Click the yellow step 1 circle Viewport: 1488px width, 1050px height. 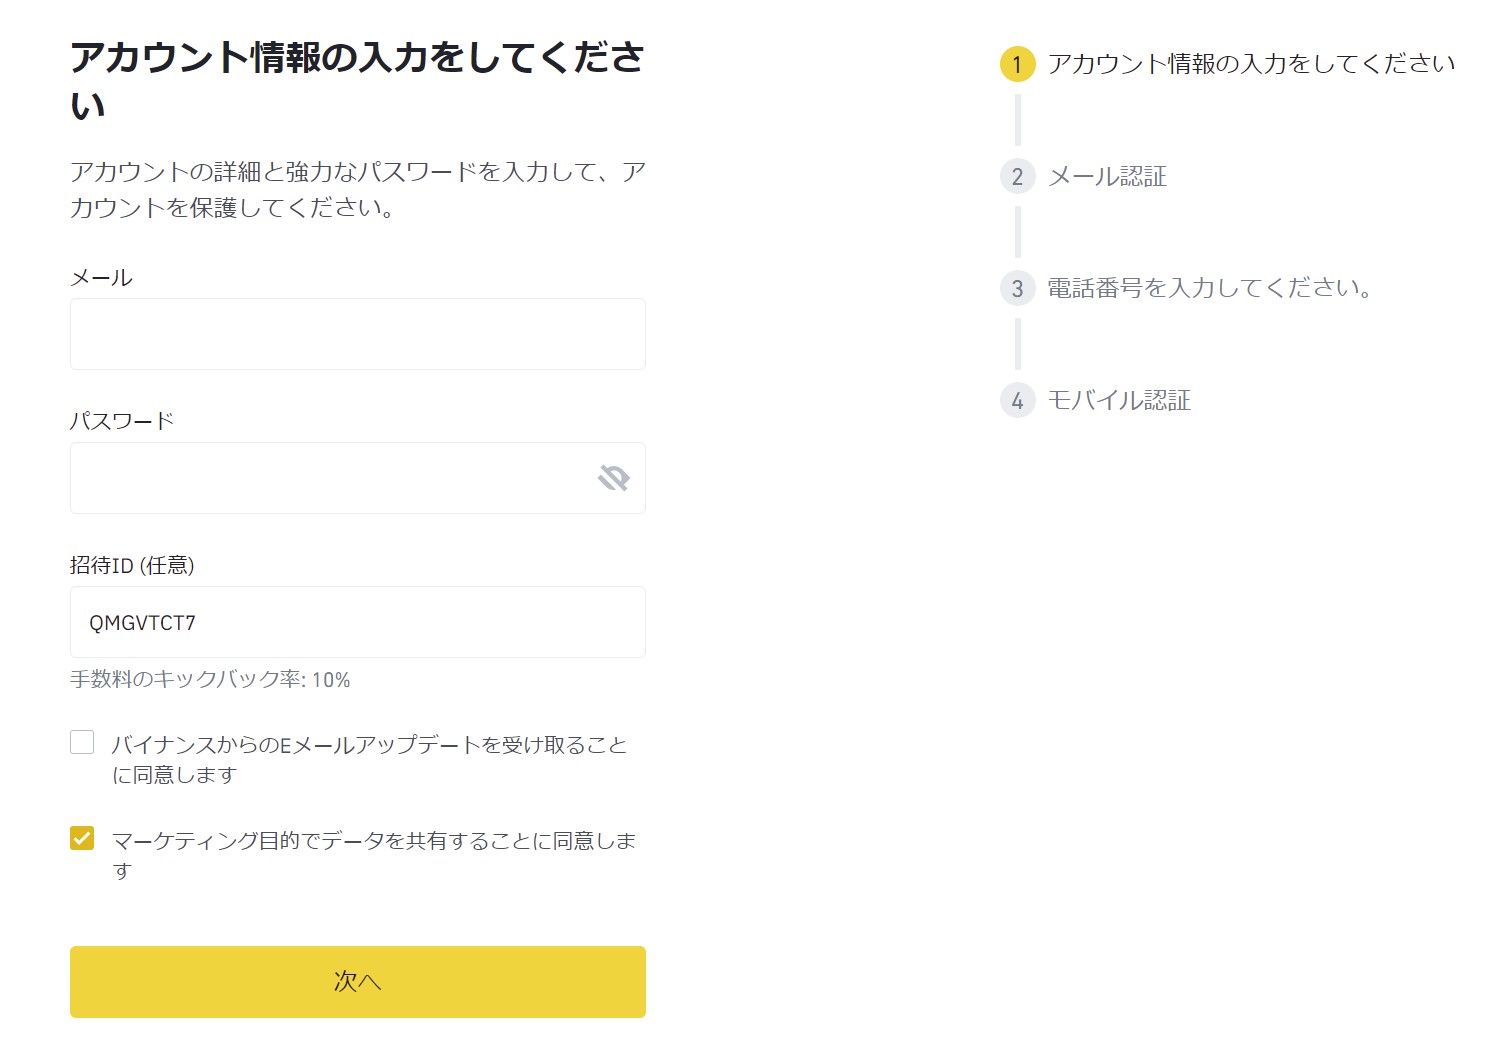click(1017, 64)
